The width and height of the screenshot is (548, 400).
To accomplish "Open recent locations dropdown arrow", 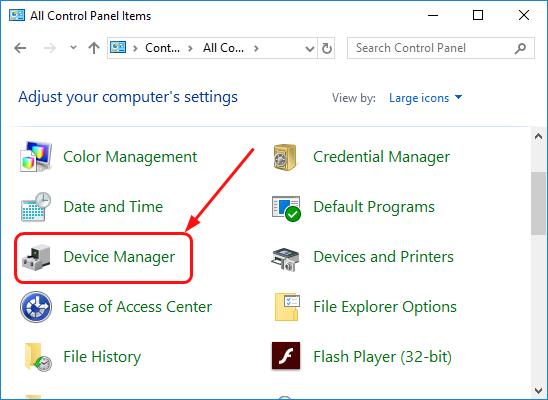I will 73,47.
